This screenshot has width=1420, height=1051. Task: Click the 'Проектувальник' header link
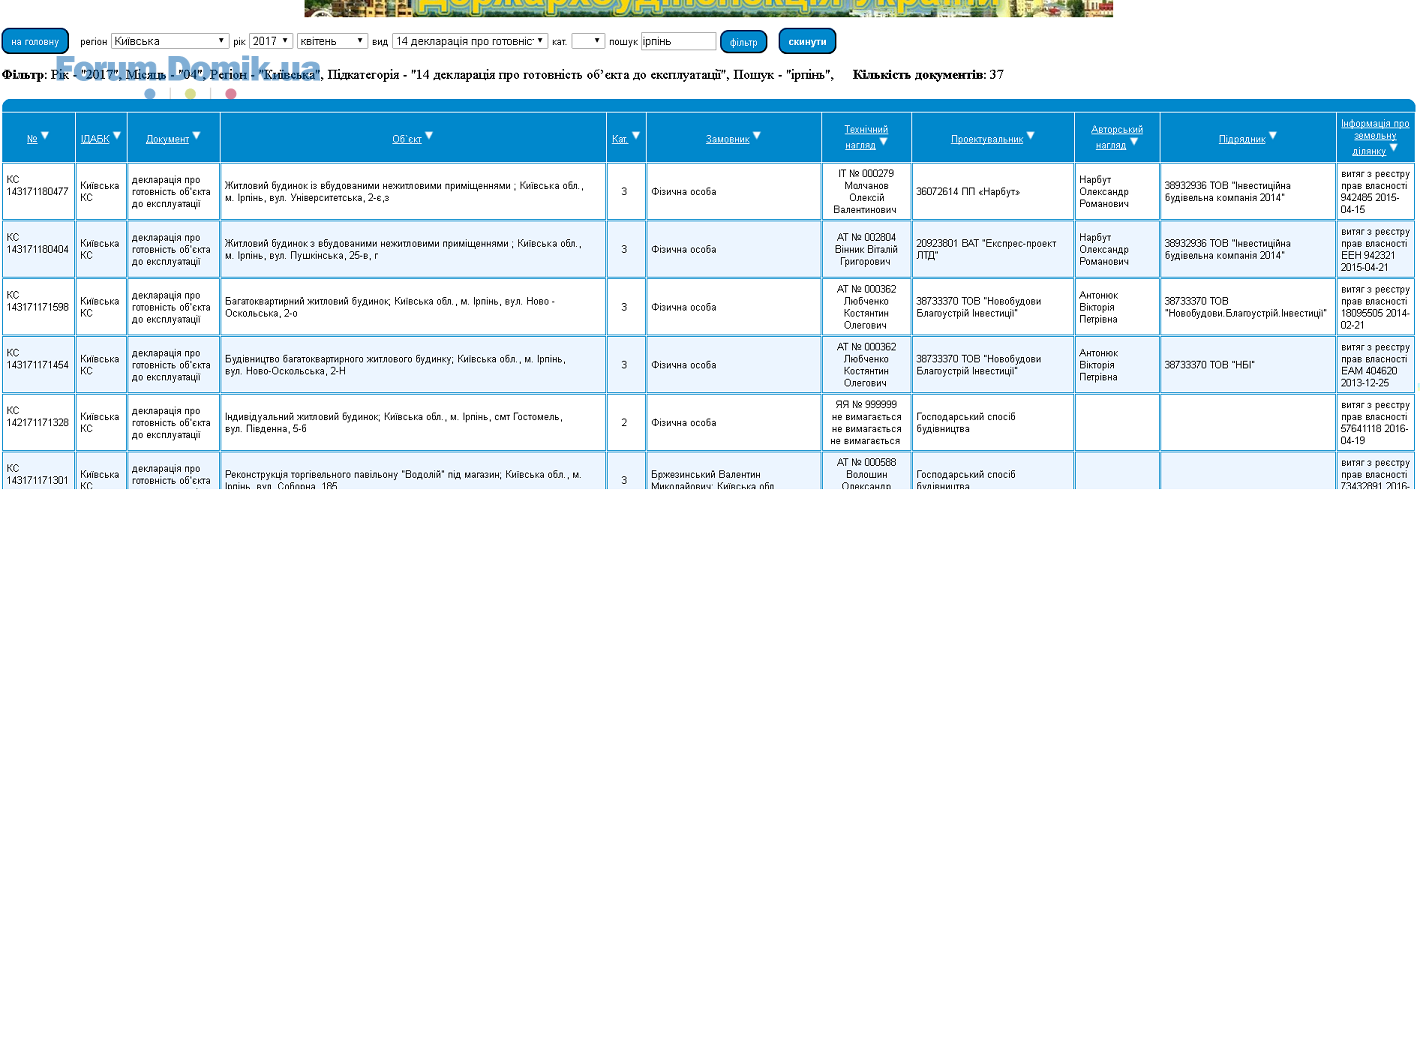click(987, 139)
